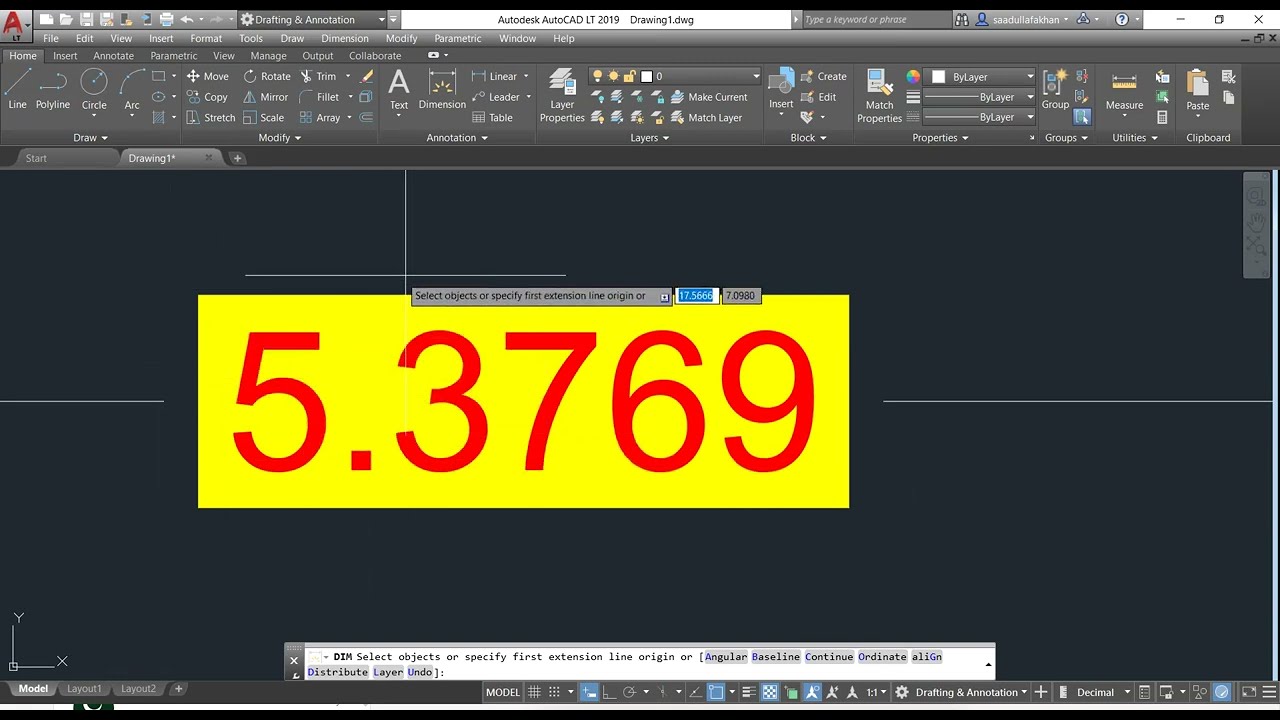The height and width of the screenshot is (720, 1280).
Task: Select the Line drawing tool
Action: 17,90
